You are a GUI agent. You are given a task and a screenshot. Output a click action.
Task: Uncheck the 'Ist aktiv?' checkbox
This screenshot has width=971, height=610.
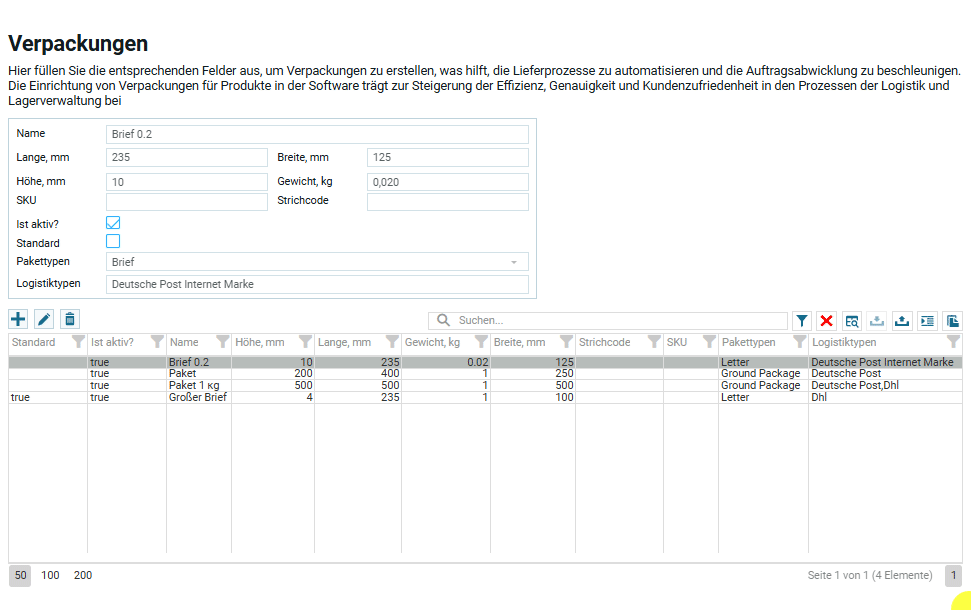[x=113, y=223]
